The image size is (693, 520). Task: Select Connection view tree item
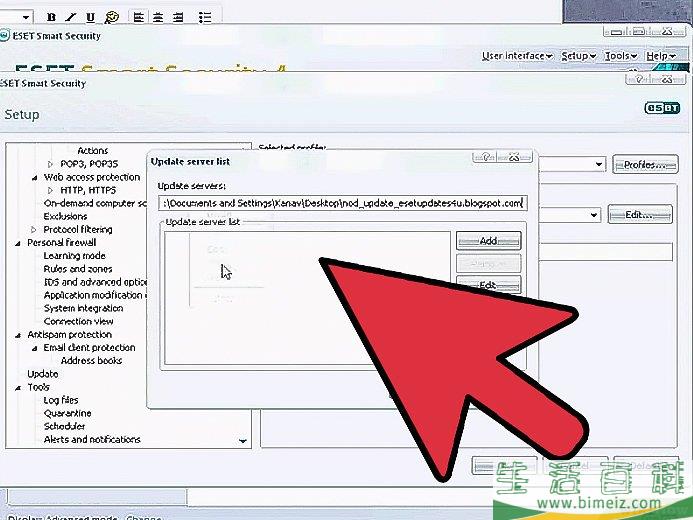78,321
